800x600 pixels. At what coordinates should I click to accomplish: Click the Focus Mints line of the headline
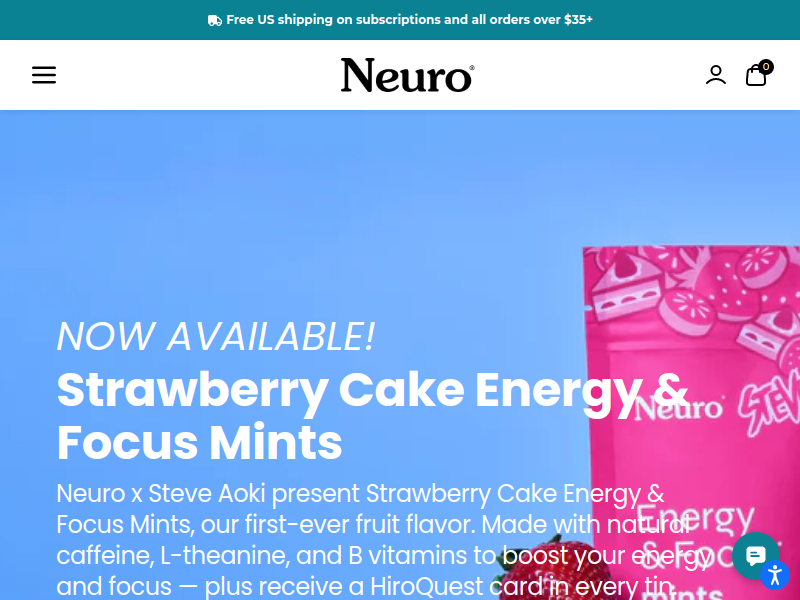(199, 442)
